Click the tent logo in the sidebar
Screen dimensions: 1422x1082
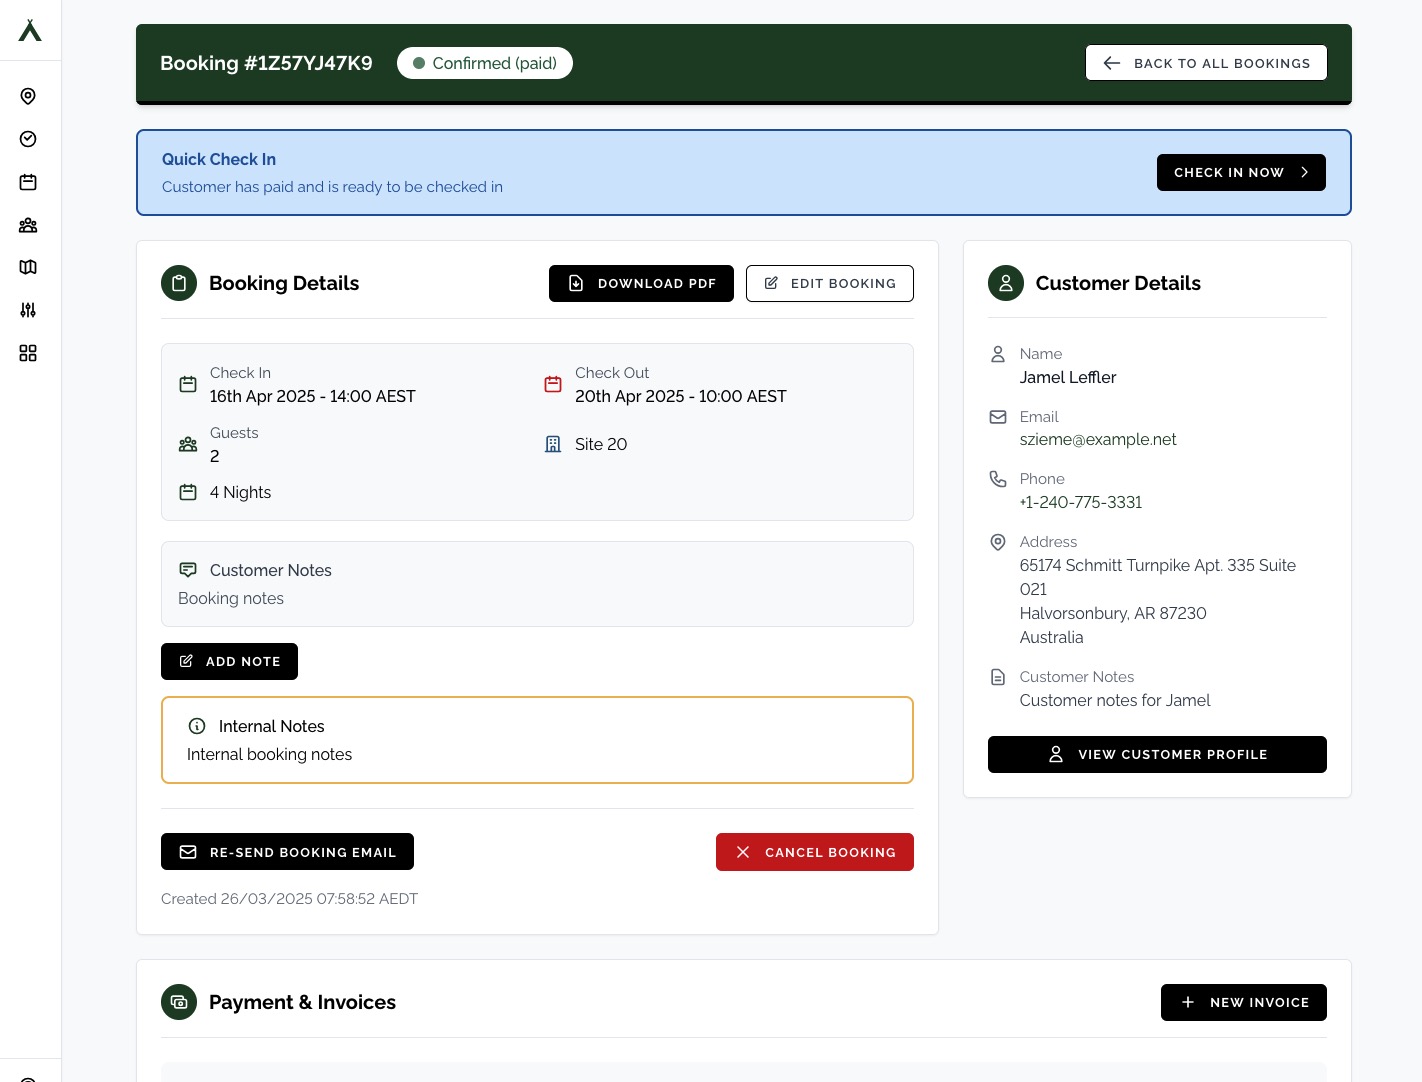(30, 31)
